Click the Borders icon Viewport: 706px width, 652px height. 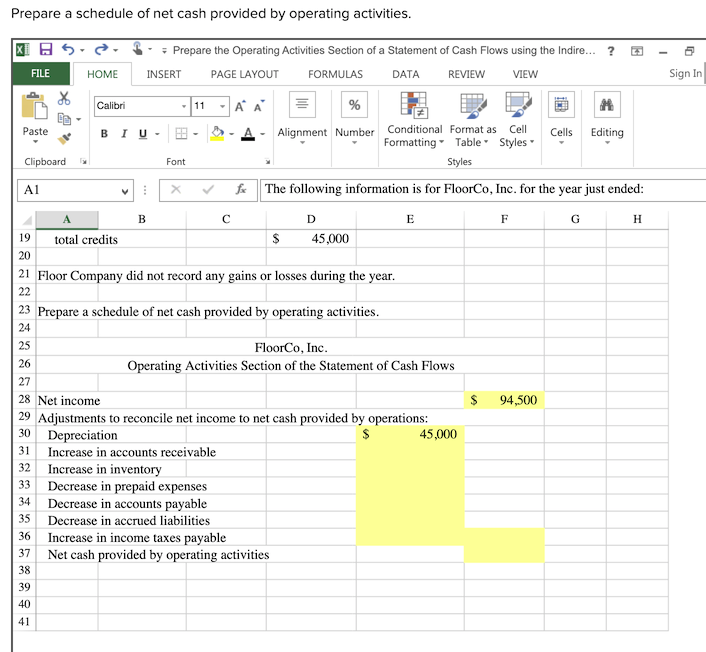181,133
